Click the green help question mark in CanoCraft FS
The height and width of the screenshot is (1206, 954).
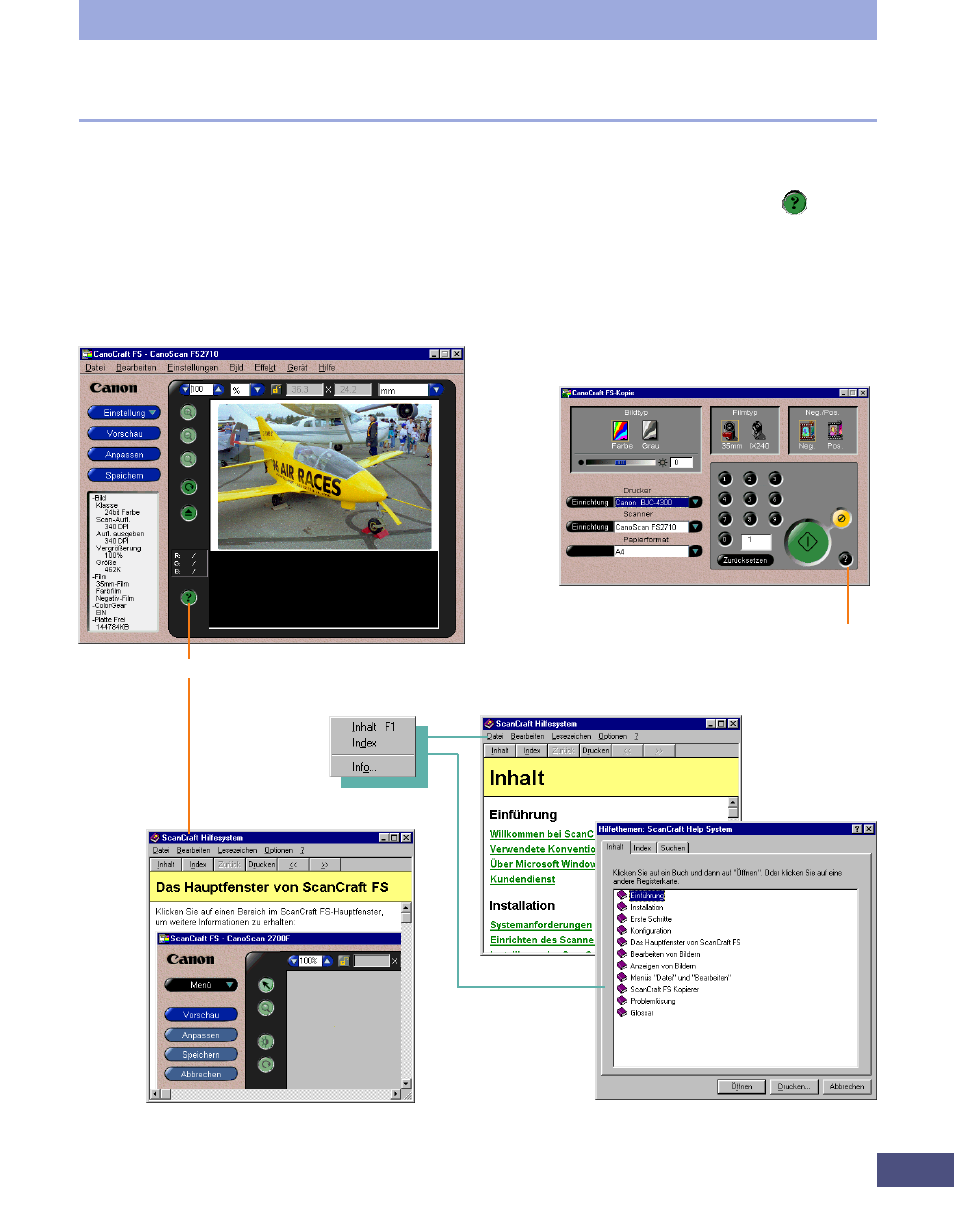[x=189, y=598]
